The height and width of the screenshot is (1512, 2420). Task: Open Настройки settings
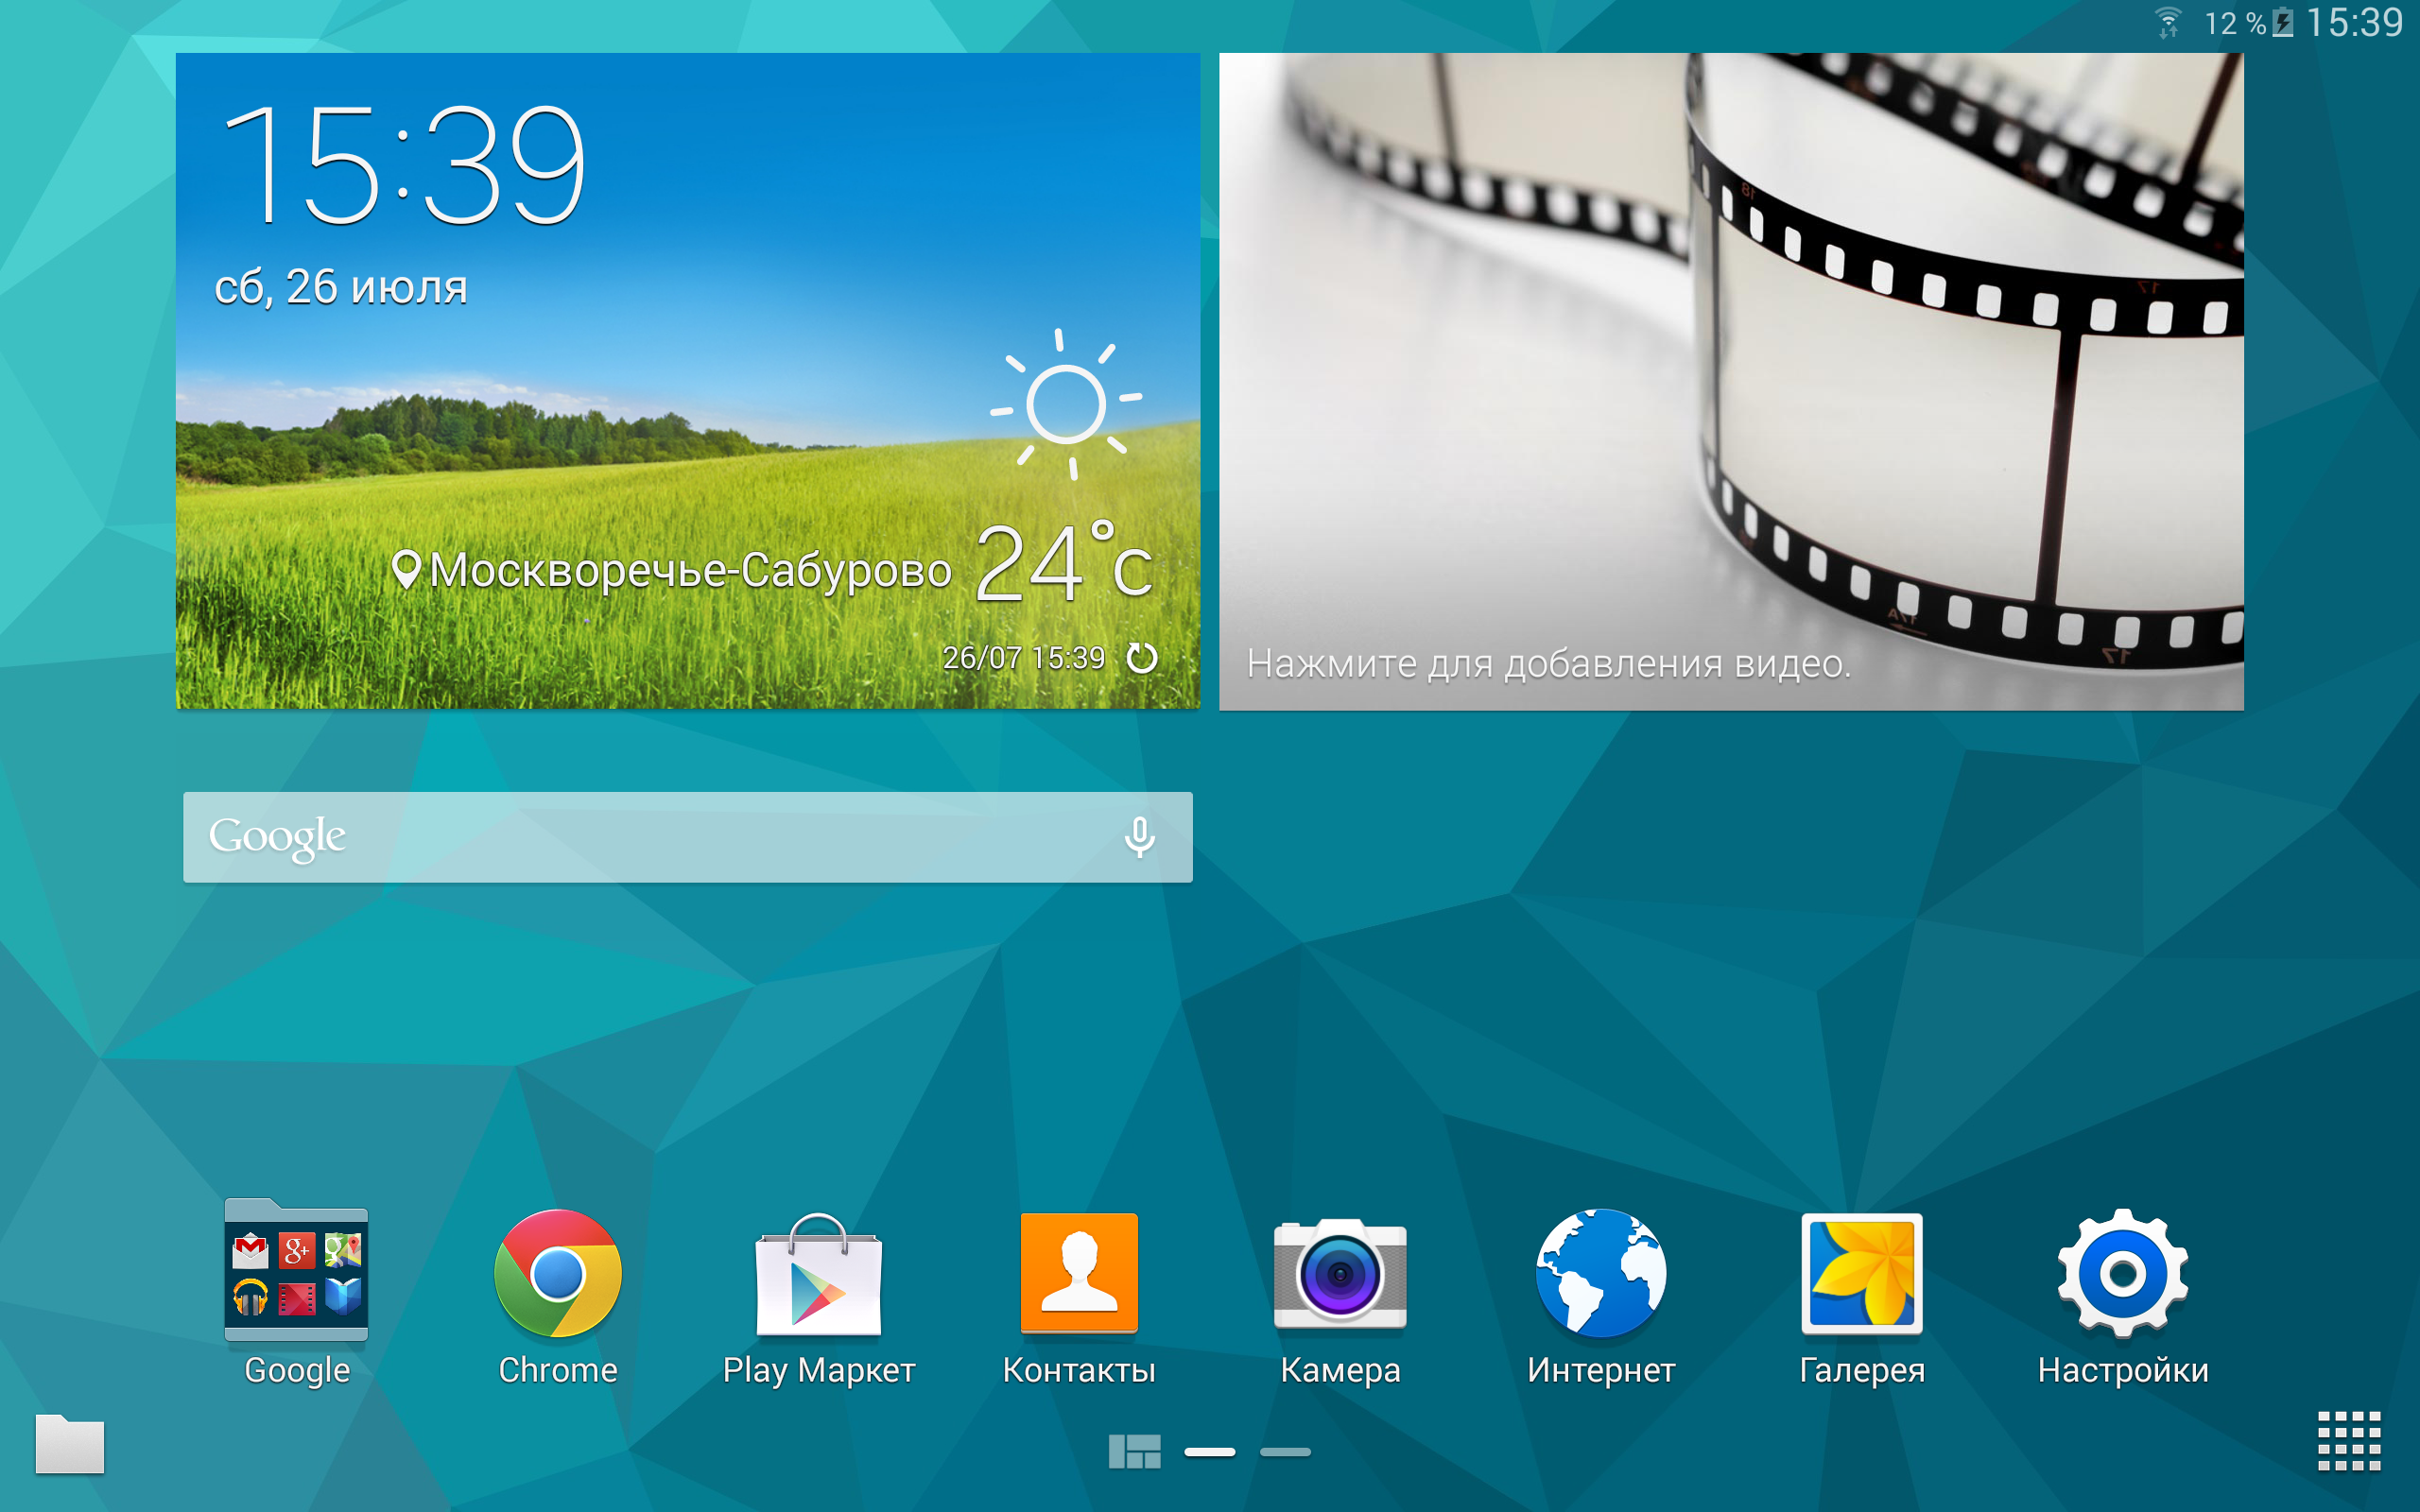[2122, 1273]
